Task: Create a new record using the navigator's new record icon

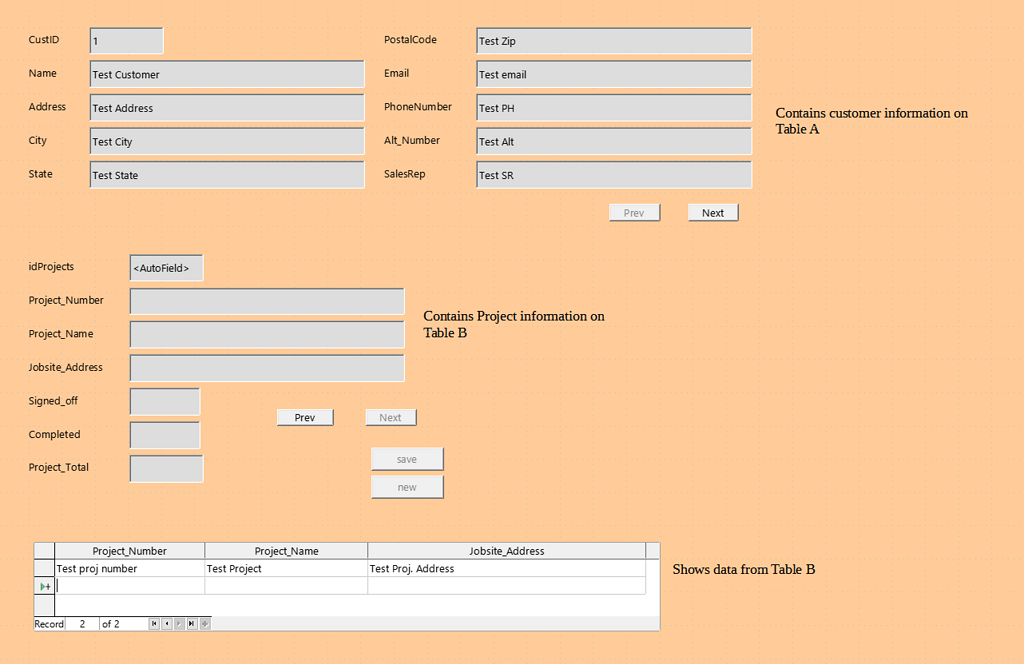Action: click(x=203, y=623)
